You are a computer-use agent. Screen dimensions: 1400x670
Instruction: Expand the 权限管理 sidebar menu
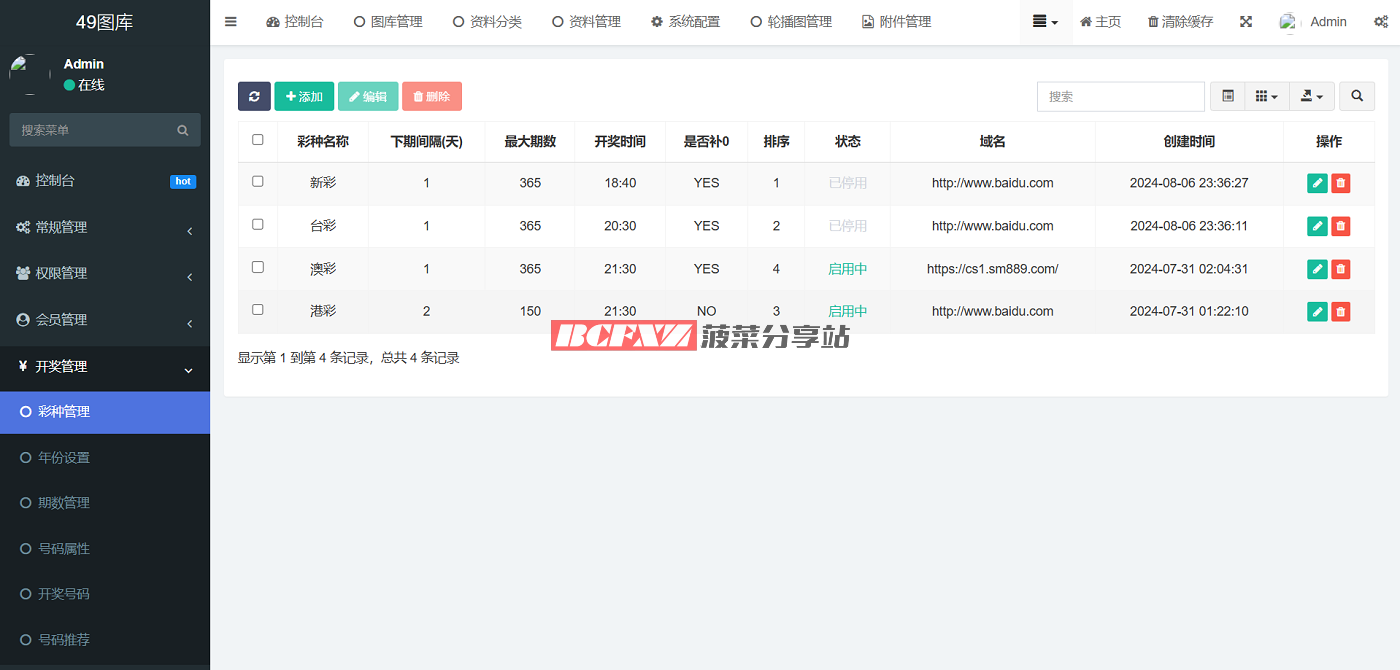pyautogui.click(x=105, y=274)
